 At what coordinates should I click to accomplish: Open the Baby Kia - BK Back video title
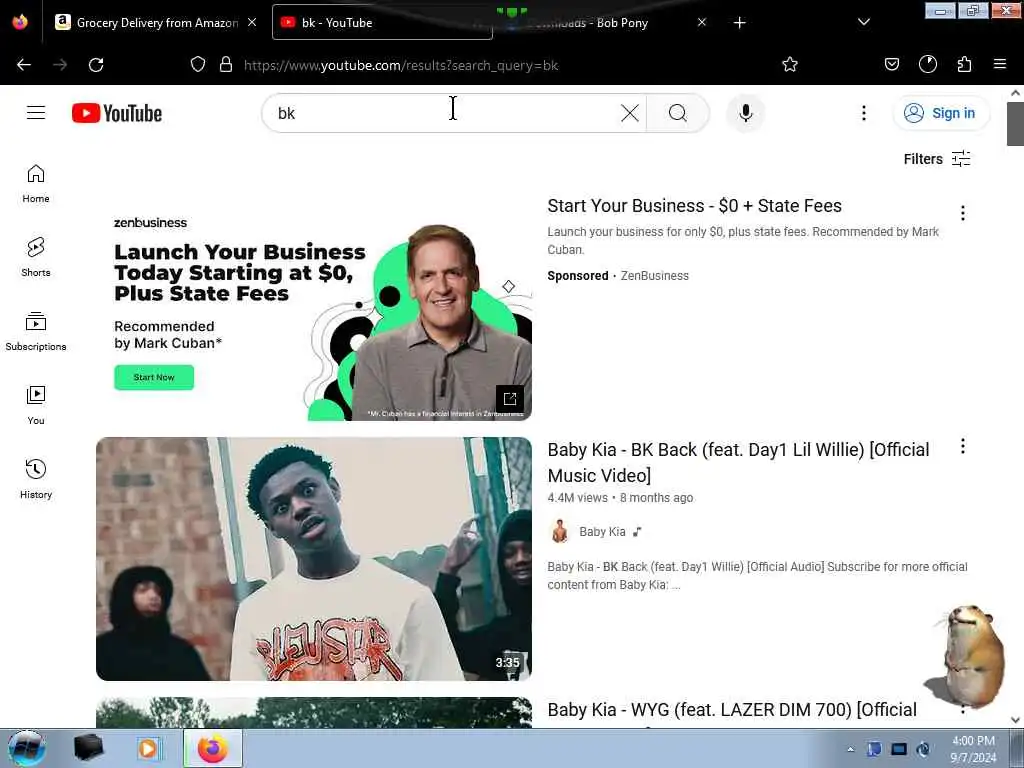(x=738, y=462)
